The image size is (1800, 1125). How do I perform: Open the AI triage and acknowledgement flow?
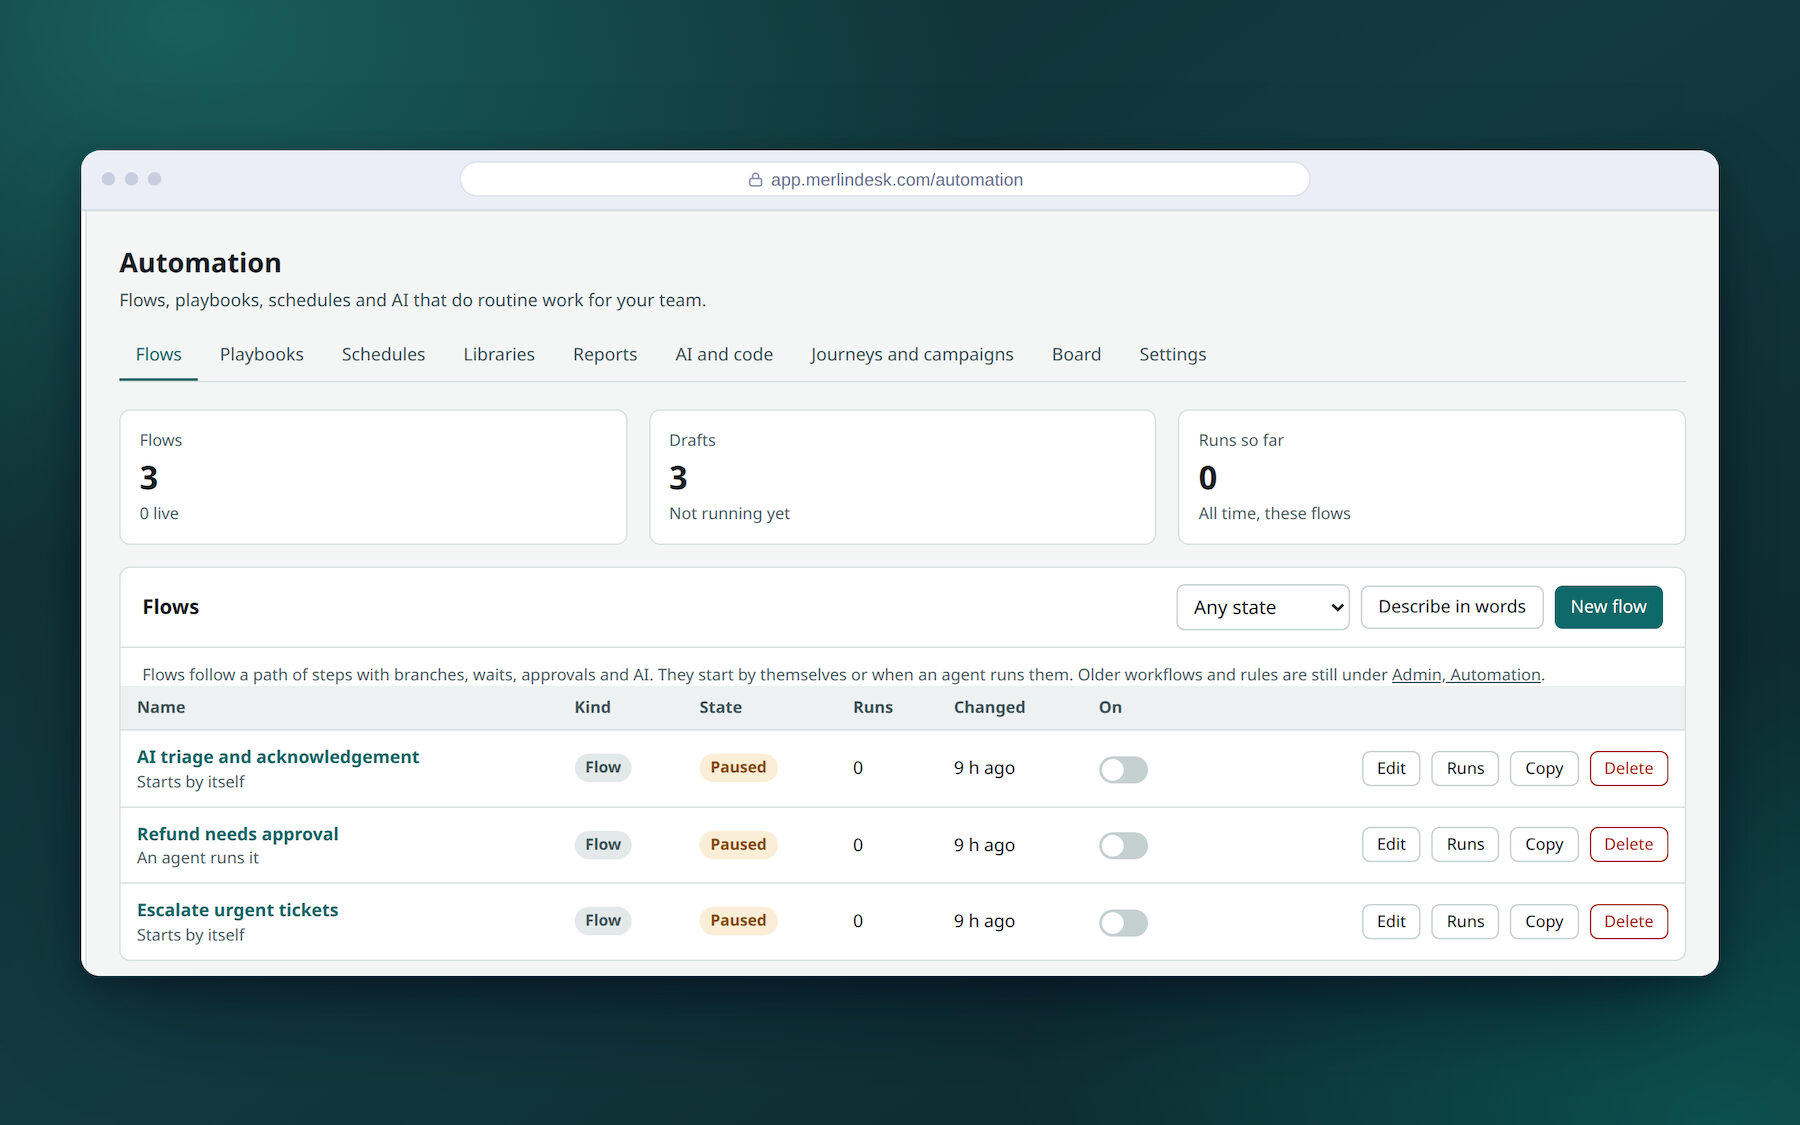278,757
